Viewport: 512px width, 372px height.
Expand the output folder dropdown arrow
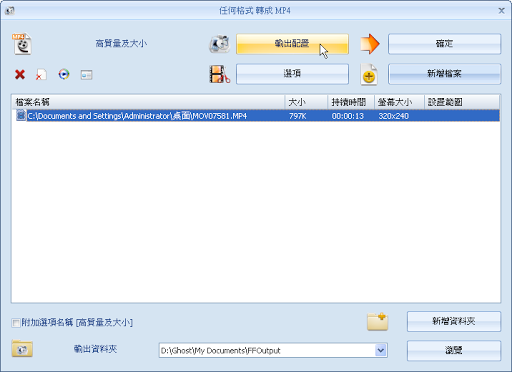point(381,350)
